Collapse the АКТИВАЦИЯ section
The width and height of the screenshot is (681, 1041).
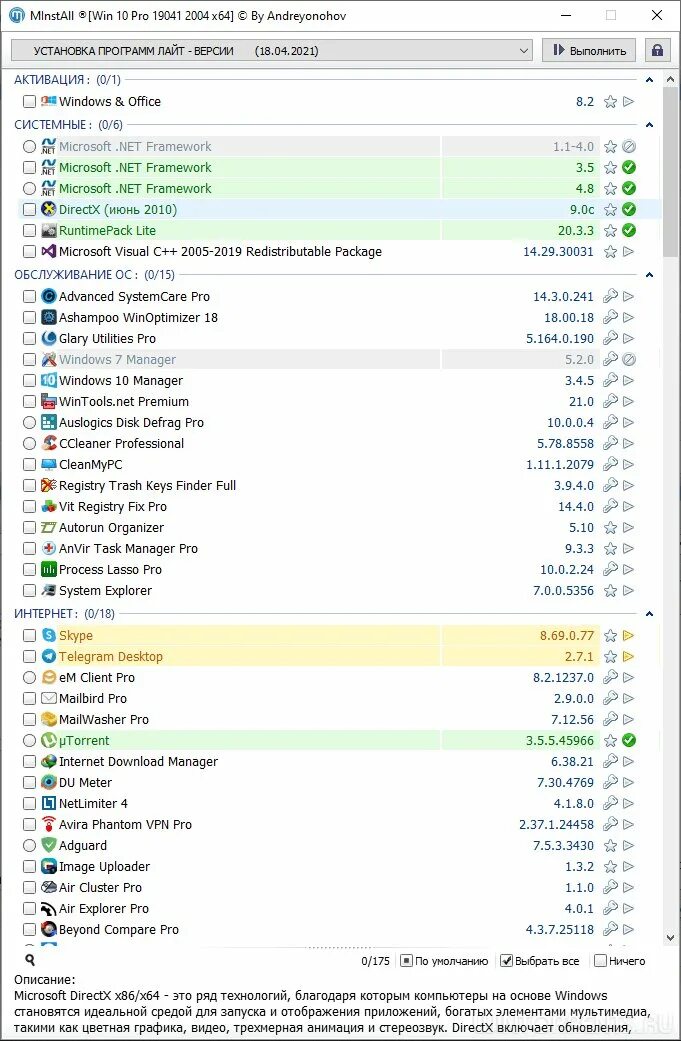pos(649,80)
